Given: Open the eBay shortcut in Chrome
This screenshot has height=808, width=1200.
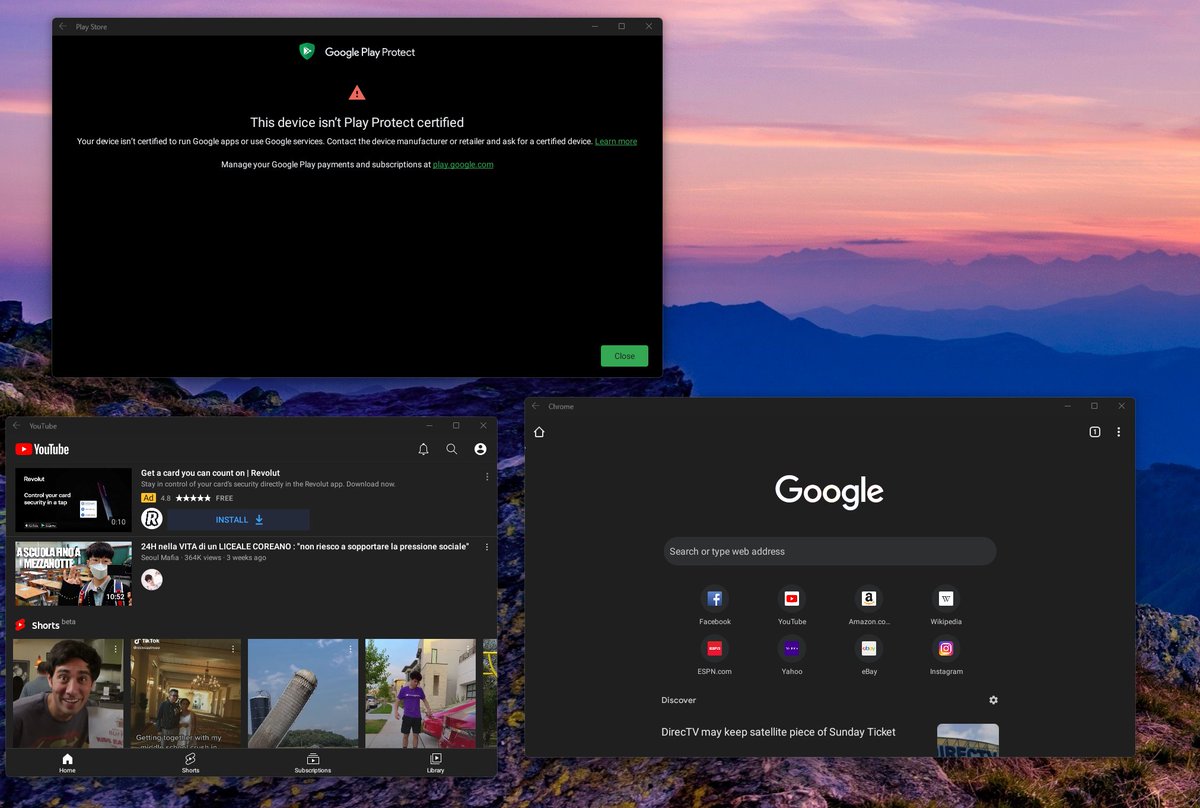Looking at the screenshot, I should 869,655.
